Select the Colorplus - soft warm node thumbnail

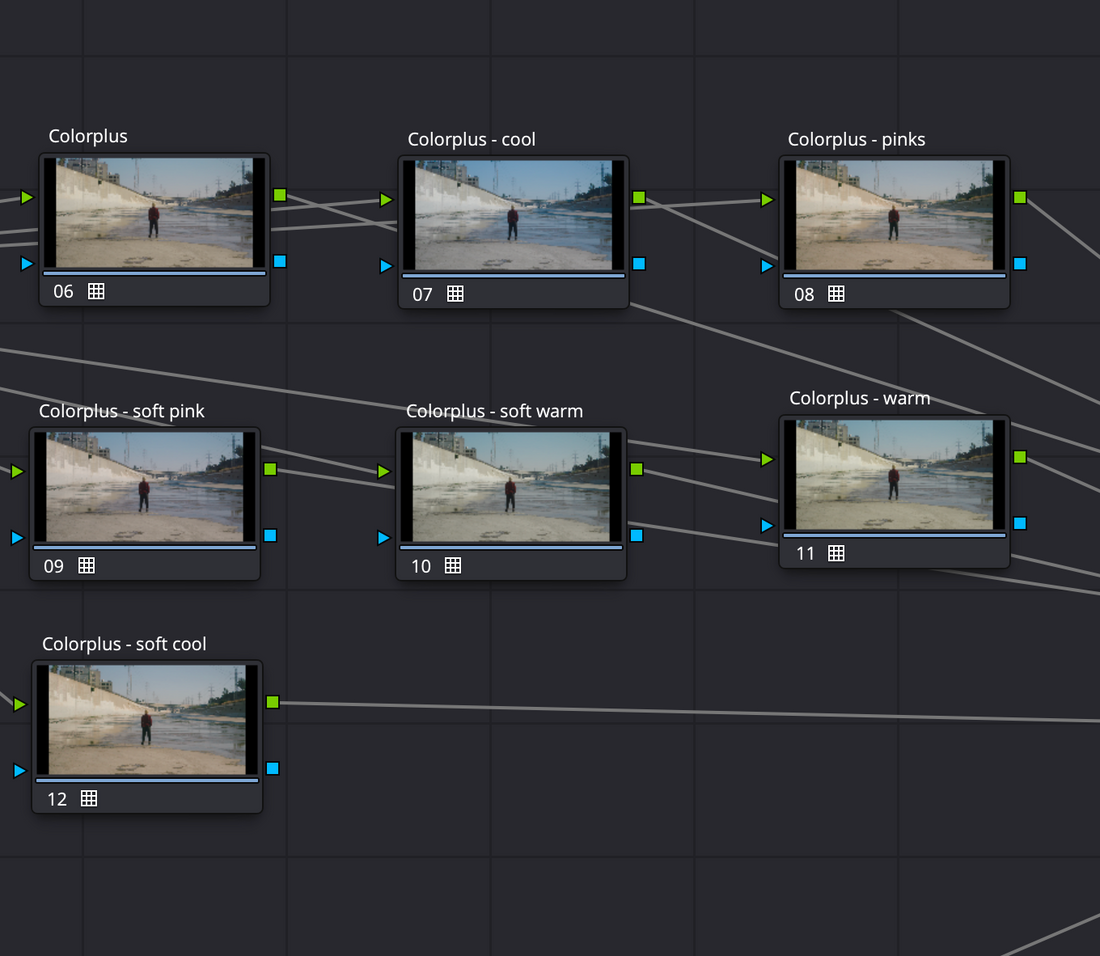tap(511, 487)
